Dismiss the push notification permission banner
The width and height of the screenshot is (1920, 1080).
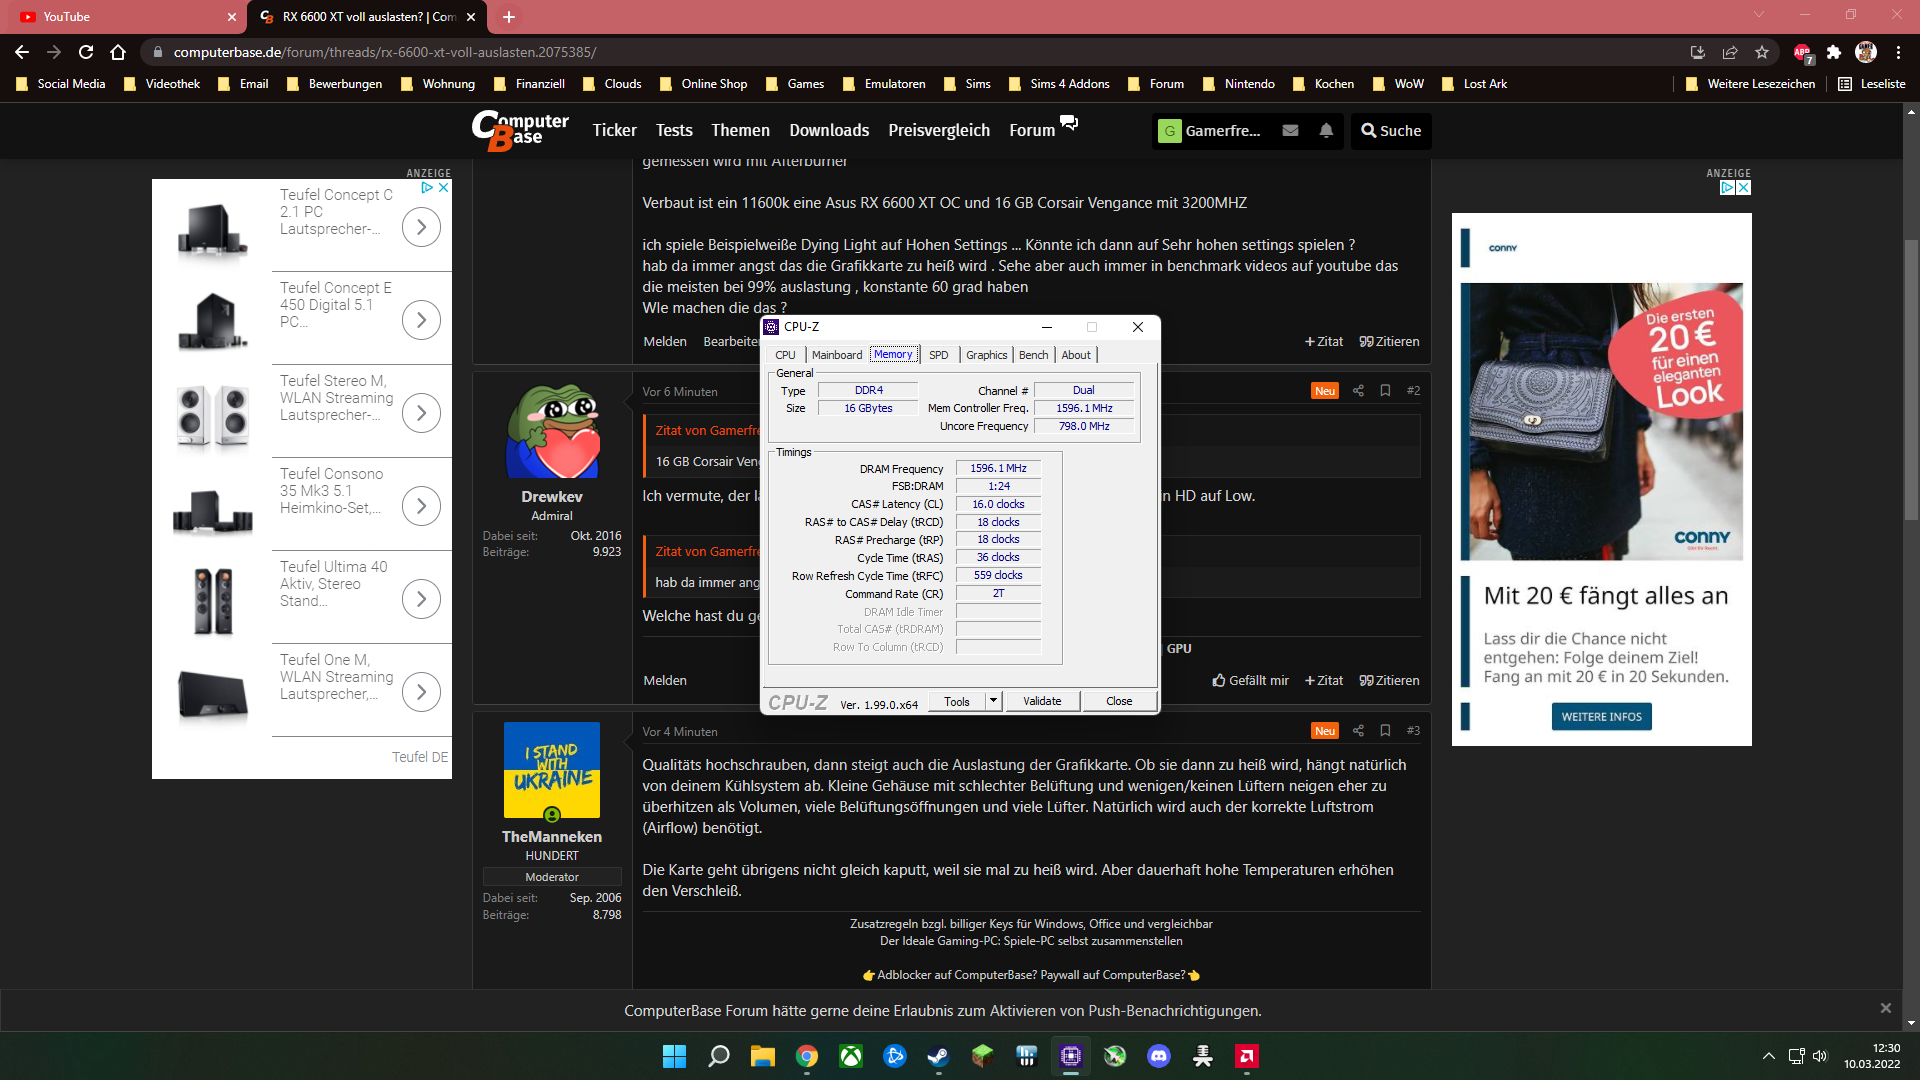pos(1885,1008)
